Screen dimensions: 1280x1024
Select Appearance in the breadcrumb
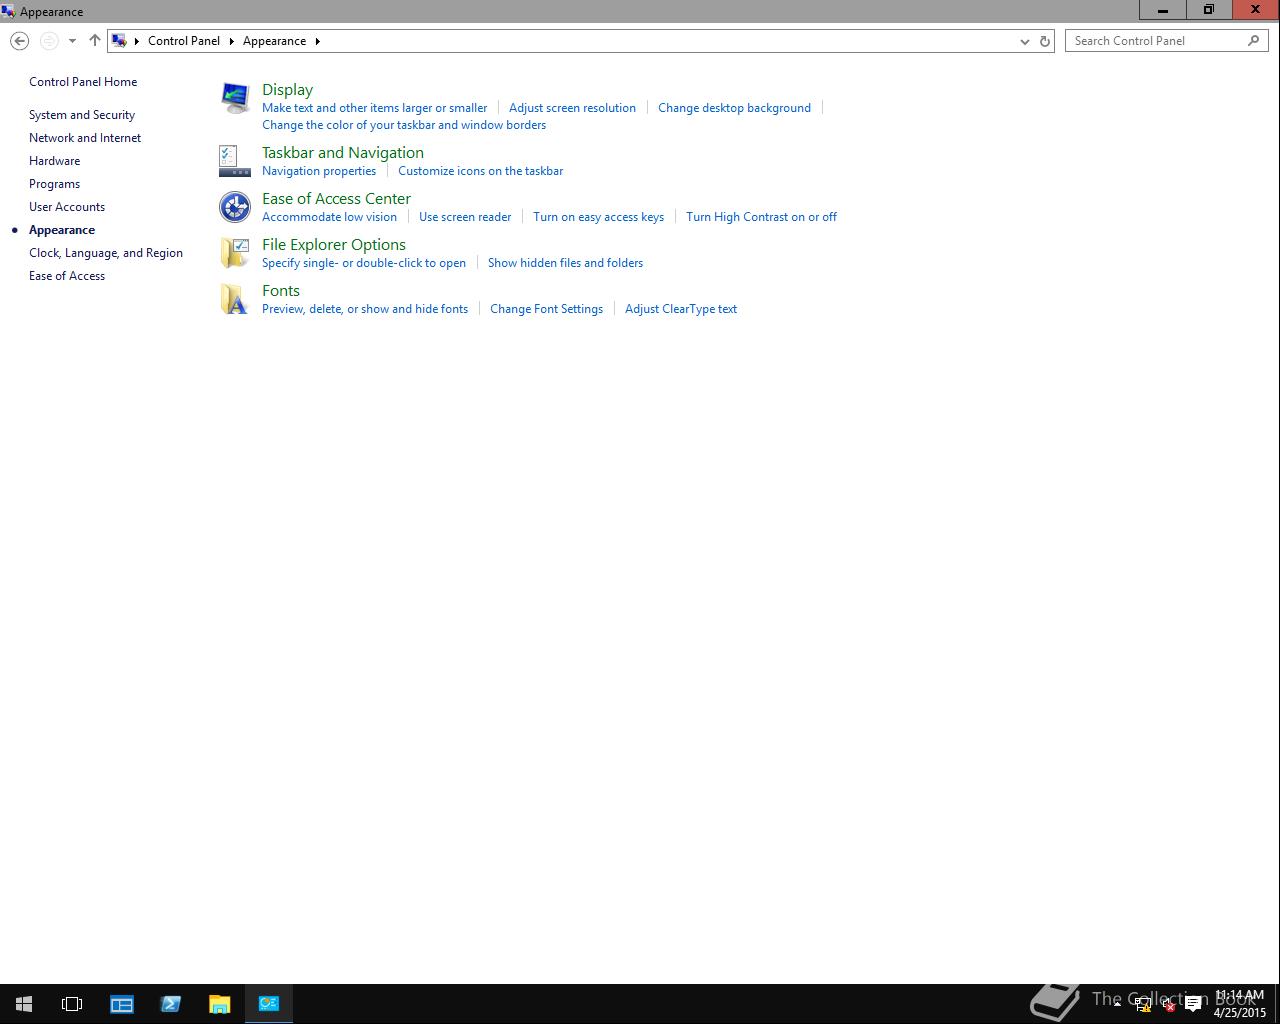coord(274,41)
